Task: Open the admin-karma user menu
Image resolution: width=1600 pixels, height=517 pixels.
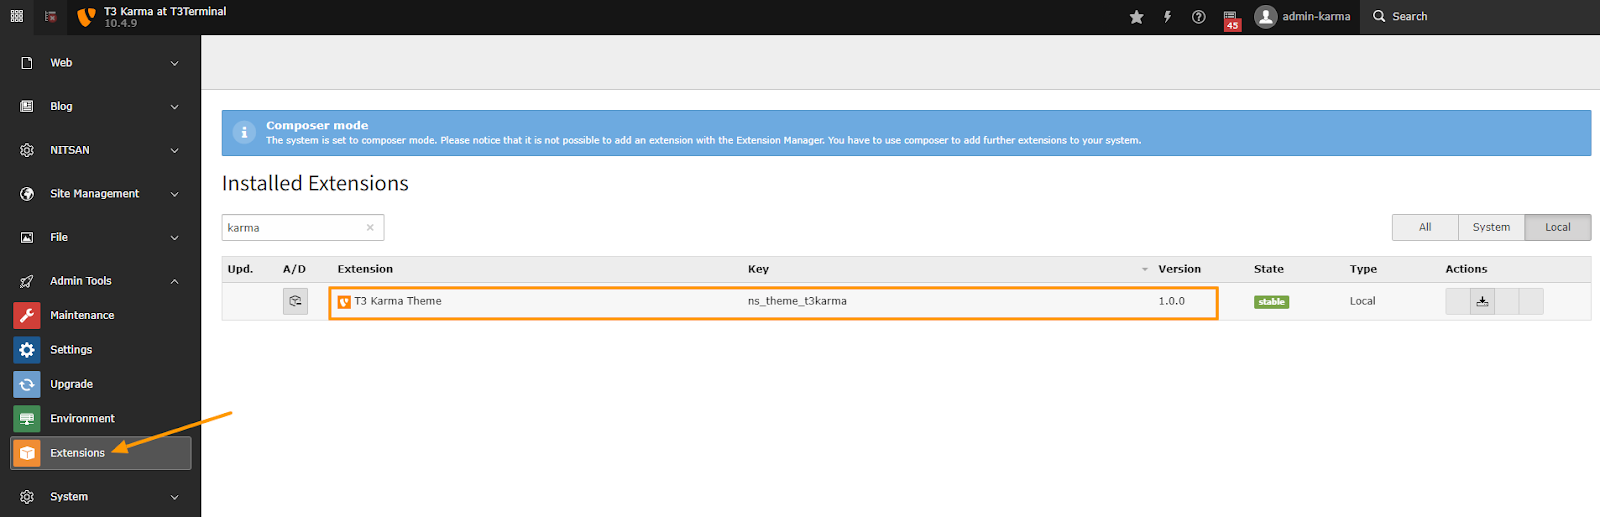Action: pos(1303,17)
